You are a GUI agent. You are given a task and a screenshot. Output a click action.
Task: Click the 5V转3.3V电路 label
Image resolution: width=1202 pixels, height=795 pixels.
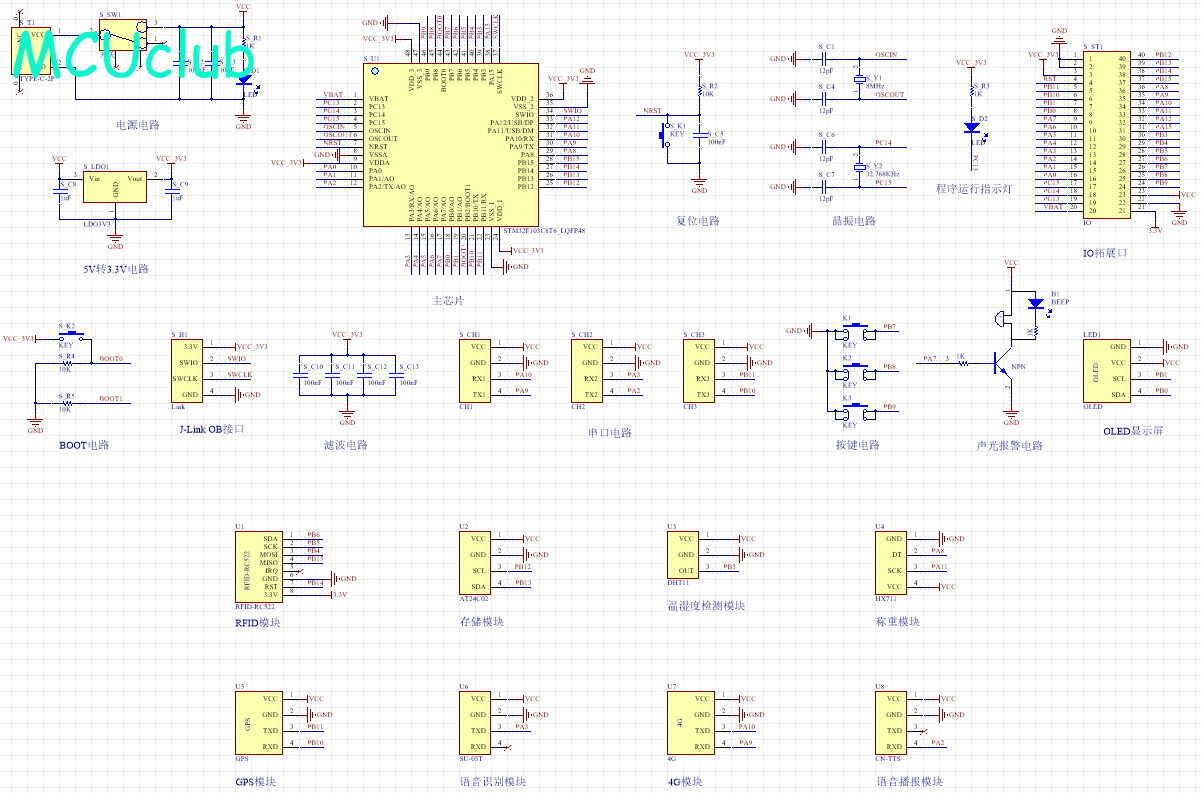(116, 269)
